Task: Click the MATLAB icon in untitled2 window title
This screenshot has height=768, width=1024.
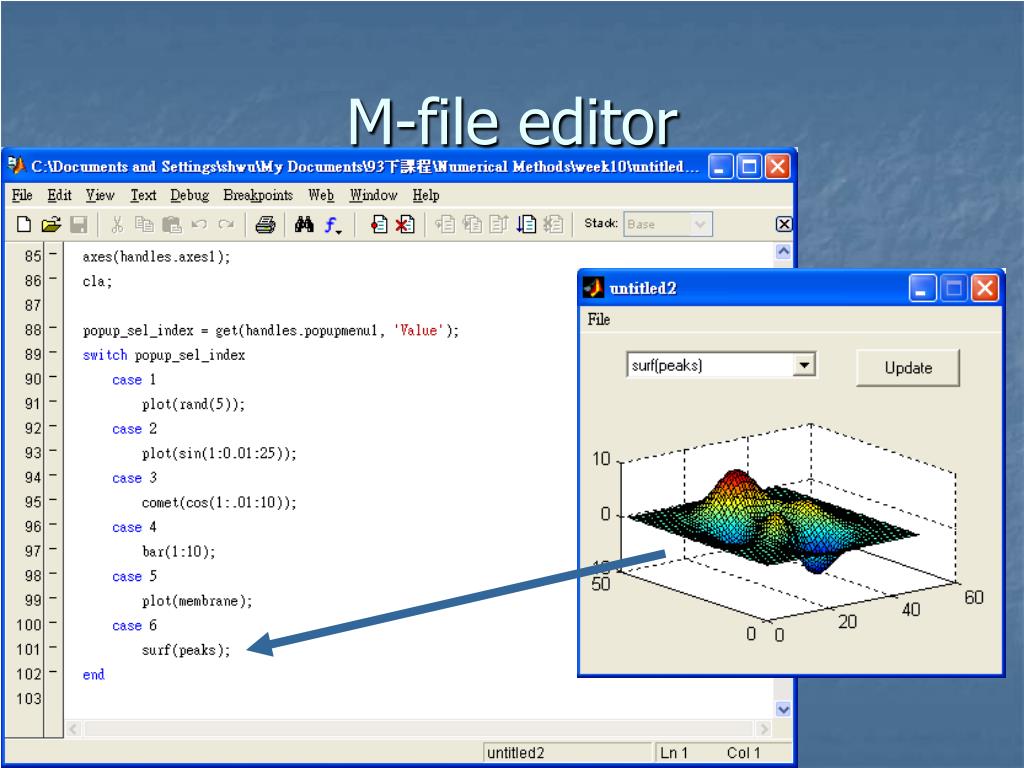Action: pyautogui.click(x=593, y=287)
